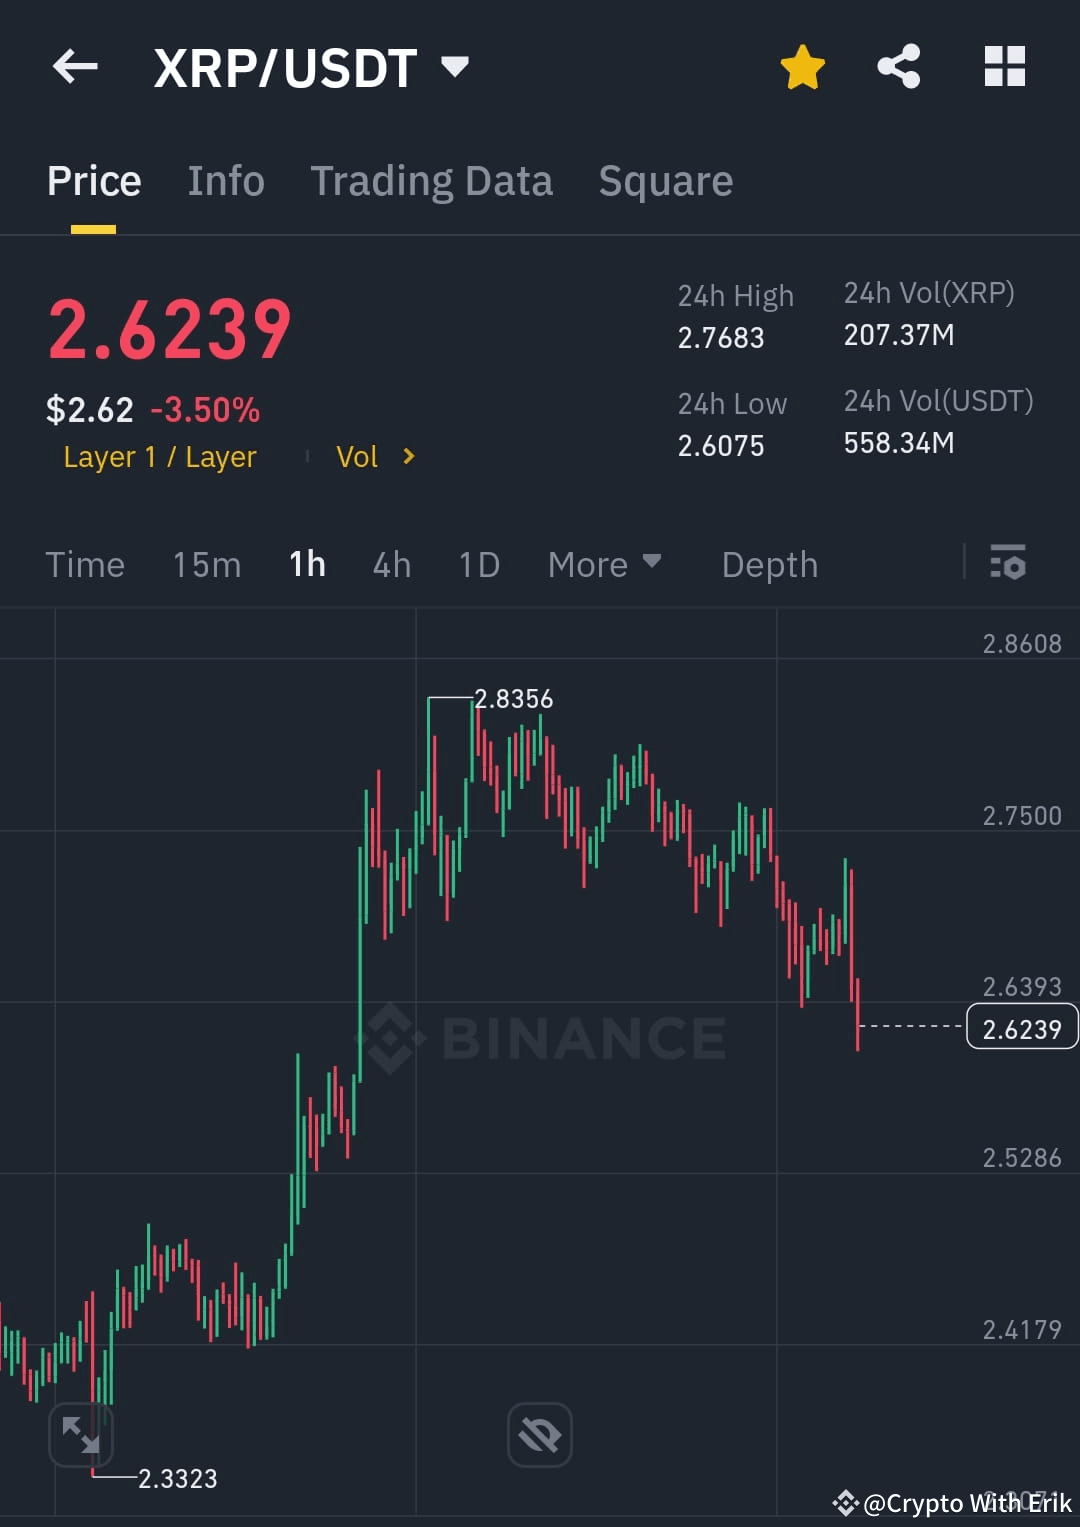Click the Layer 1 / Layer tag
The image size is (1080, 1527).
[x=159, y=456]
